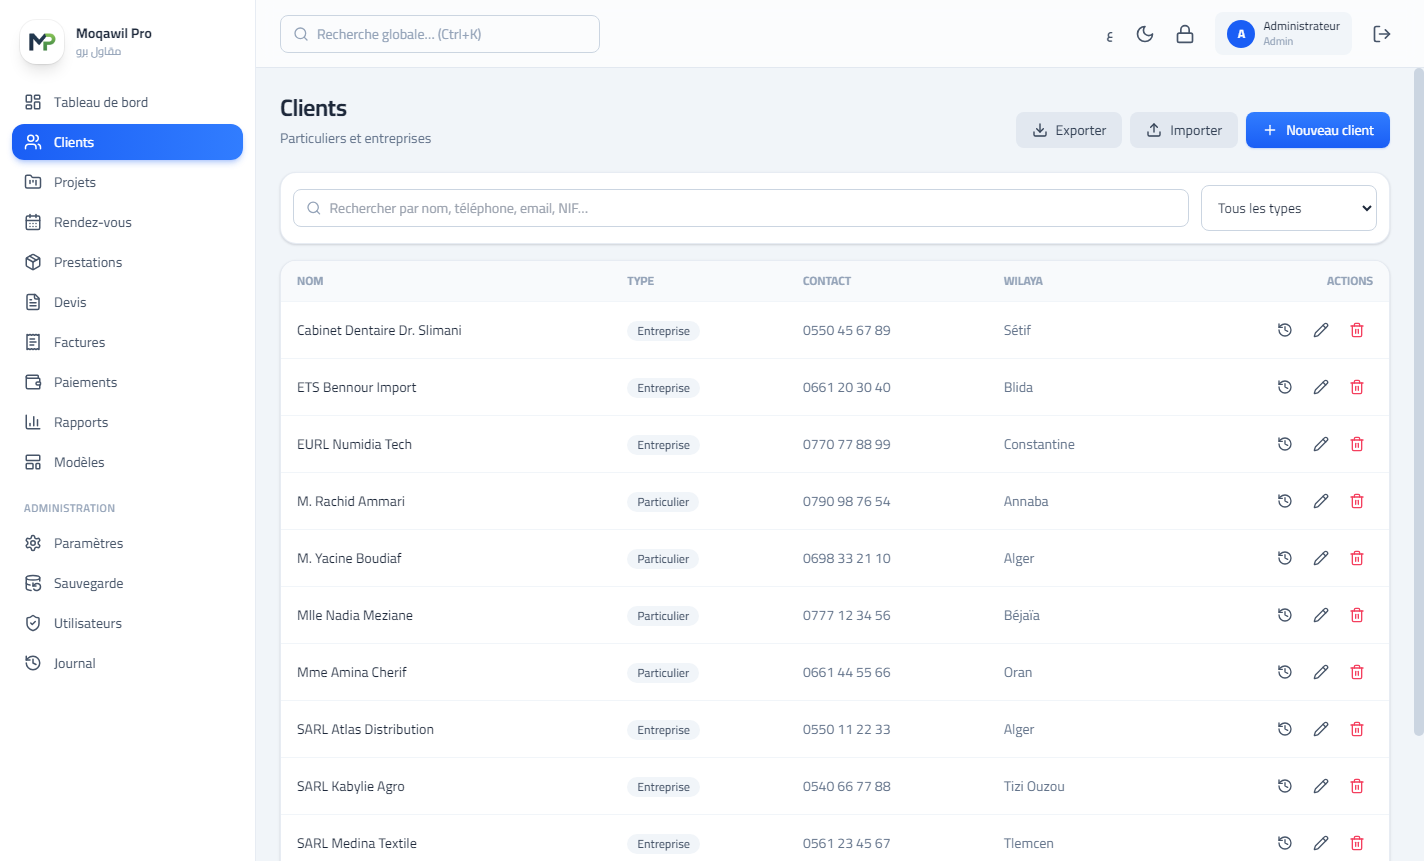Edit SARL Kabylie Agro record
The width and height of the screenshot is (1424, 861).
point(1321,786)
